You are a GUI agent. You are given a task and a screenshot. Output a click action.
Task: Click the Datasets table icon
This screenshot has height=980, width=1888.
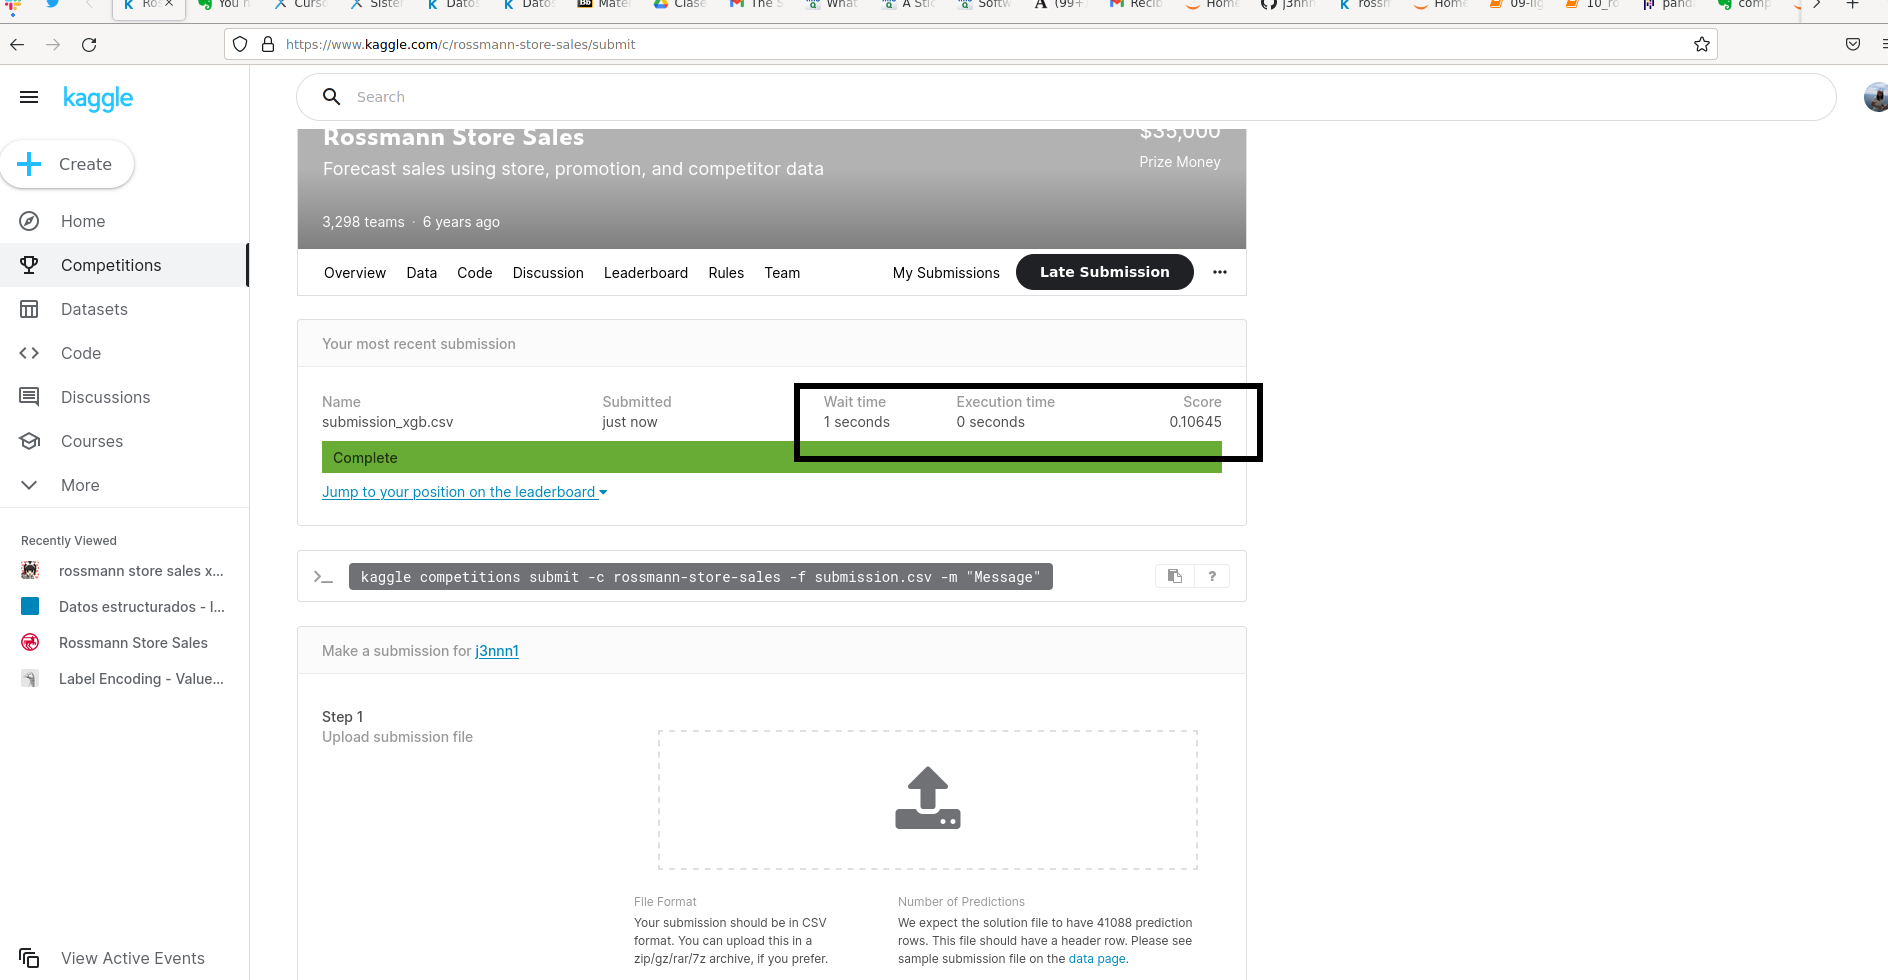29,309
